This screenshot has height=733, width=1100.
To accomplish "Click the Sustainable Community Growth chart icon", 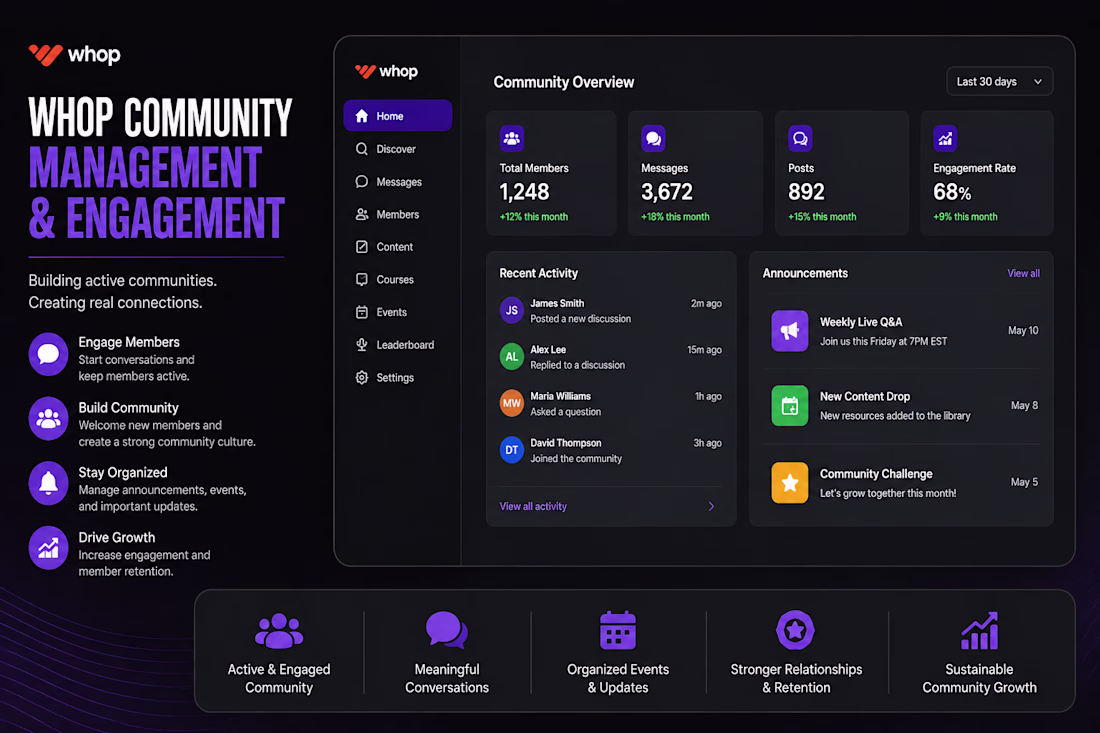I will [979, 631].
